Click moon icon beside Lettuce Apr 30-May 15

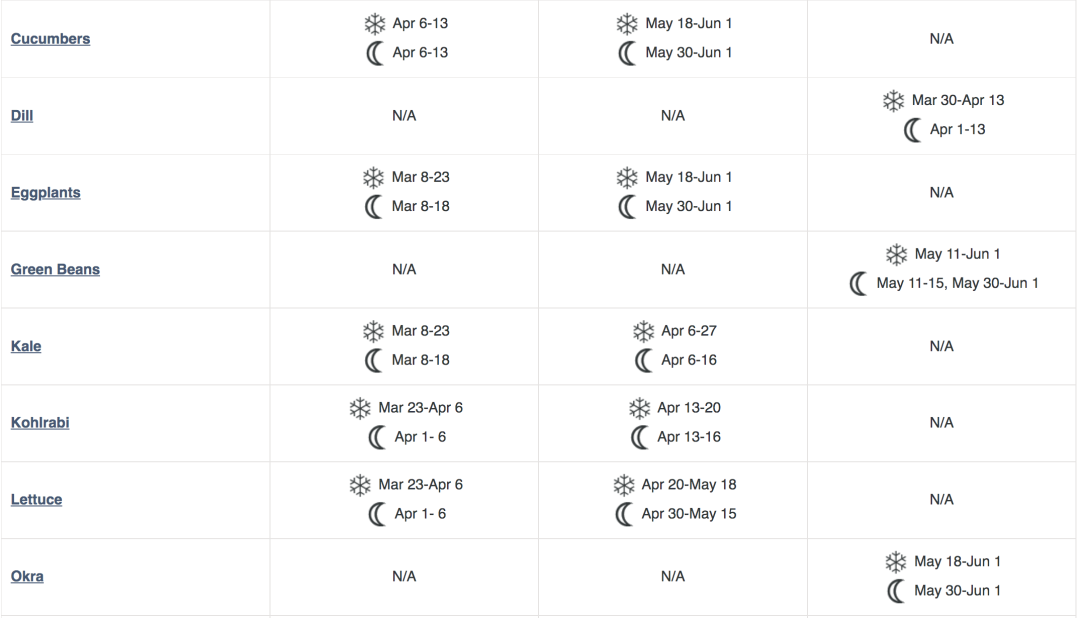pos(624,514)
